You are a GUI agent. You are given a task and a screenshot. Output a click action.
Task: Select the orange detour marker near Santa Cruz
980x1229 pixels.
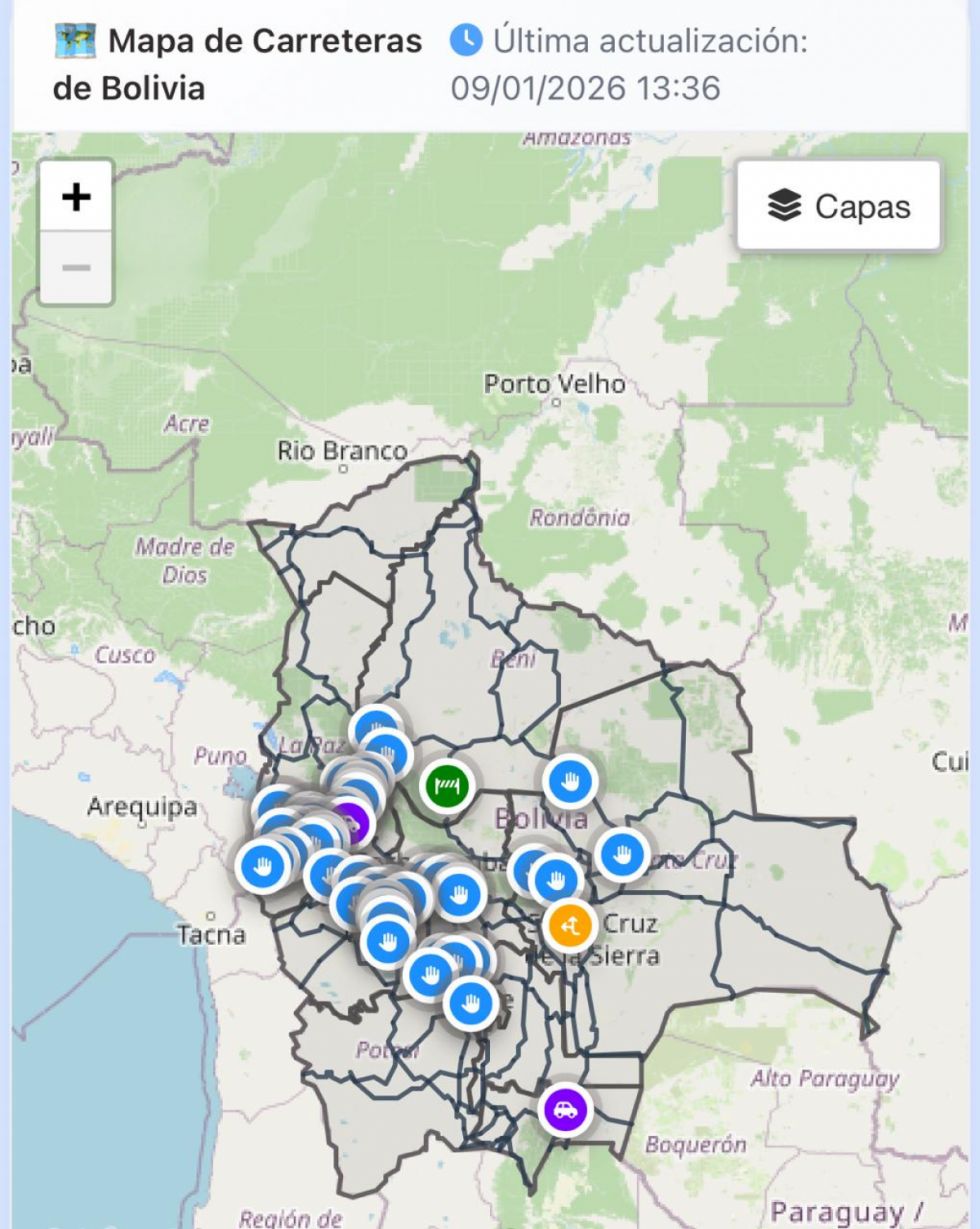pyautogui.click(x=570, y=925)
